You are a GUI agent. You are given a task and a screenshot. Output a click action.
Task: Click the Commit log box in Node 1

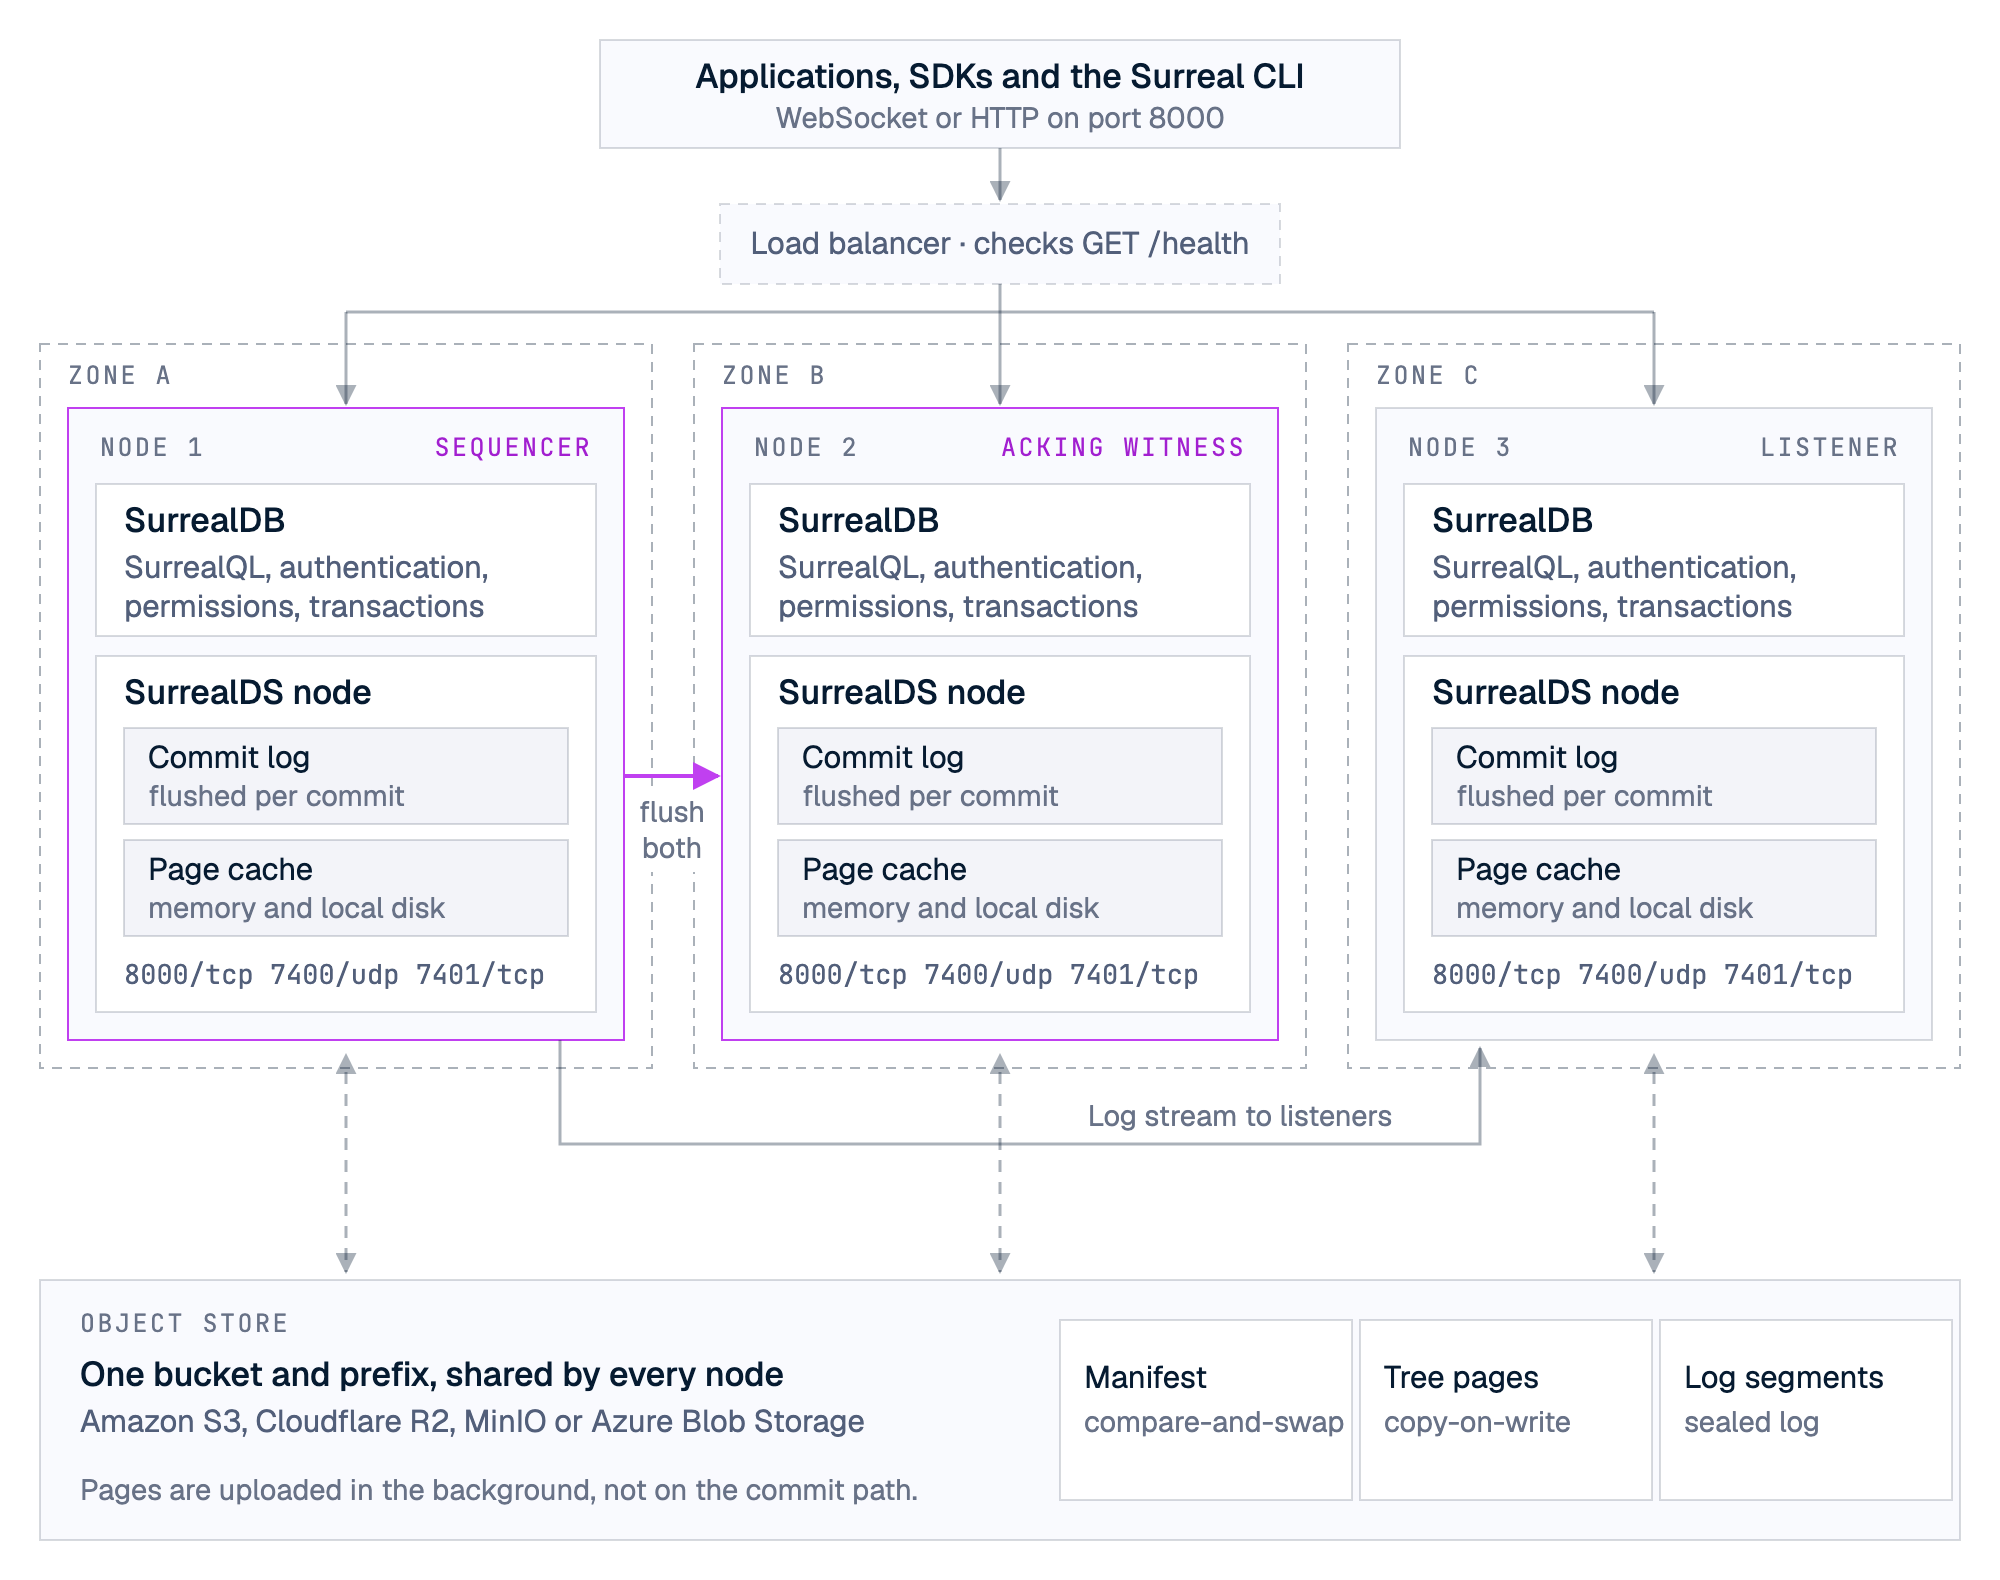[346, 776]
